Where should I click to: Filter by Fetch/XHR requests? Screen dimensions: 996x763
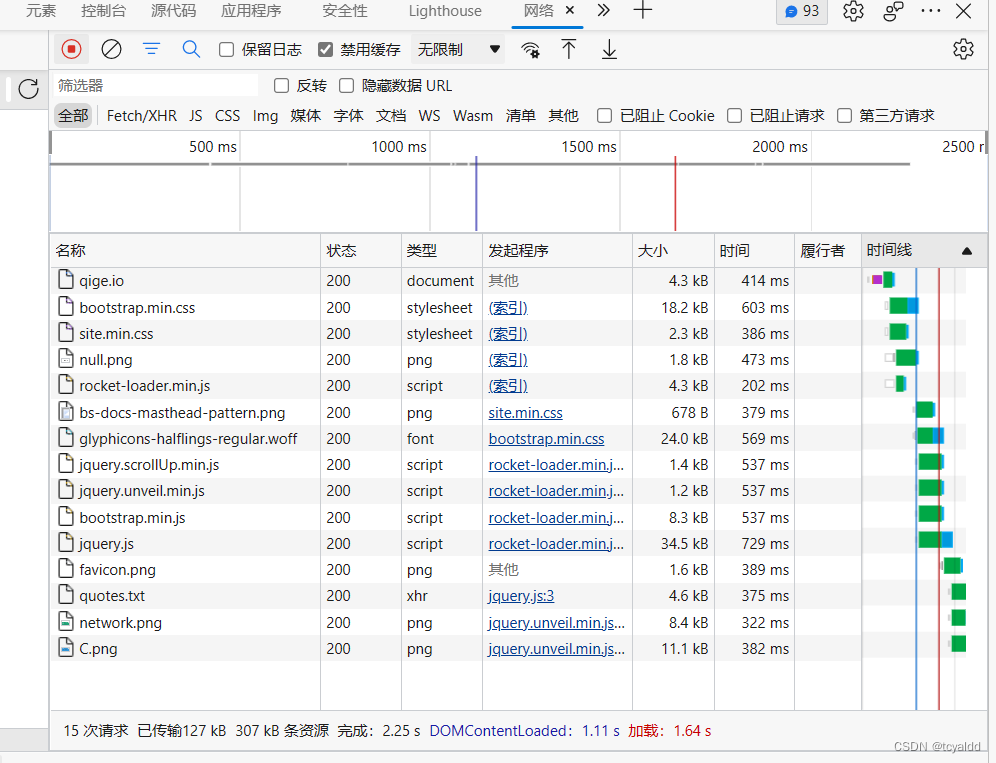pos(142,116)
